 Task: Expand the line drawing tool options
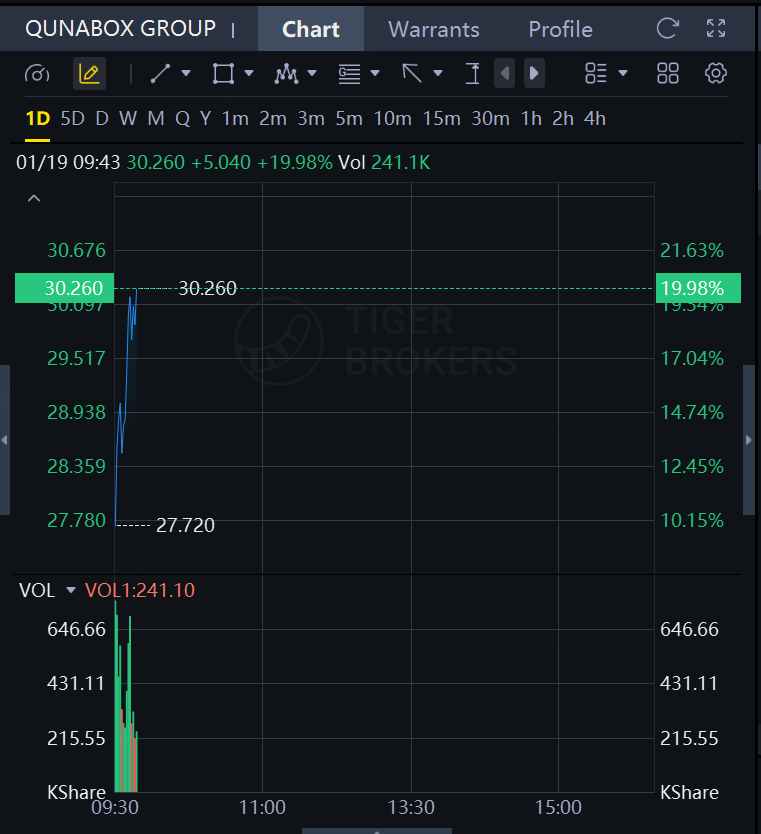[185, 73]
